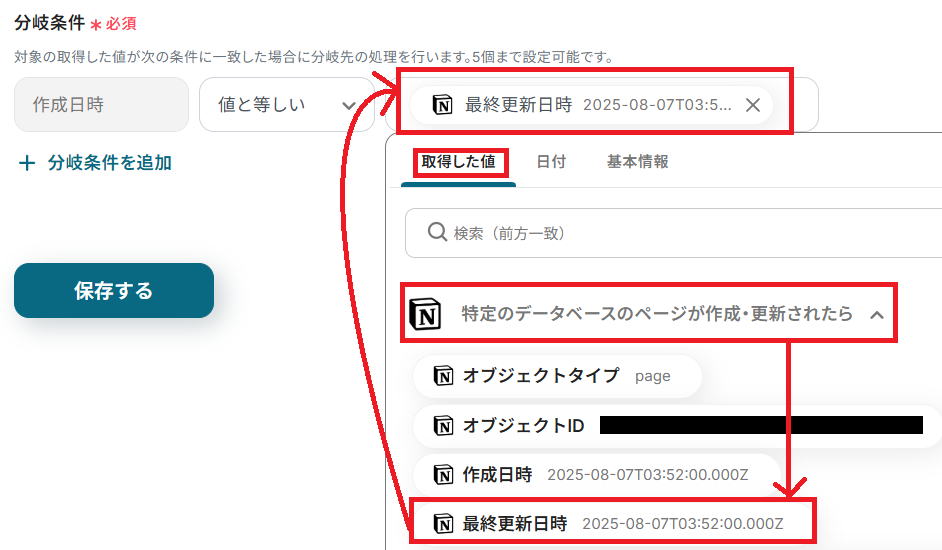Click the plus icon beside 分岐条件を追加
This screenshot has height=550, width=942.
pyautogui.click(x=27, y=163)
